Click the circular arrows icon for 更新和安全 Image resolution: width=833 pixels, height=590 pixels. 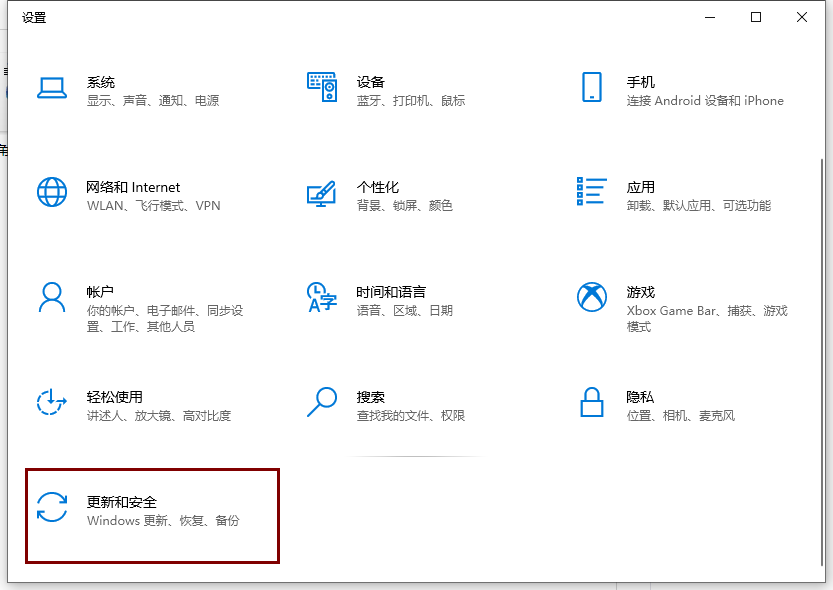click(51, 507)
